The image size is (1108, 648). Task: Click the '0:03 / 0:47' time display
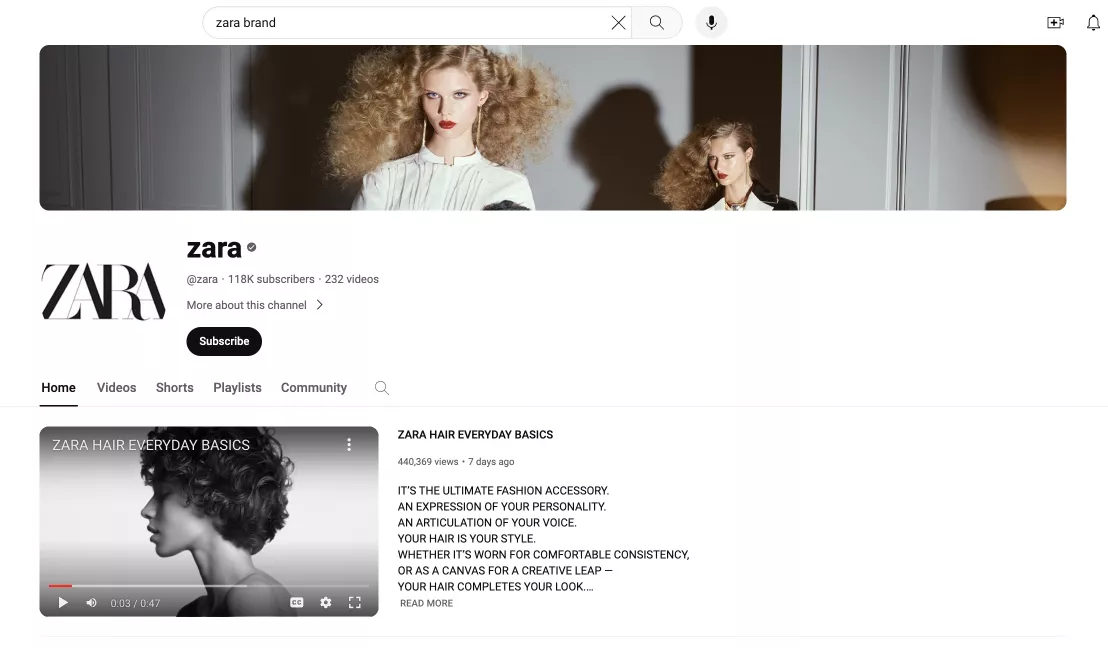(x=136, y=603)
